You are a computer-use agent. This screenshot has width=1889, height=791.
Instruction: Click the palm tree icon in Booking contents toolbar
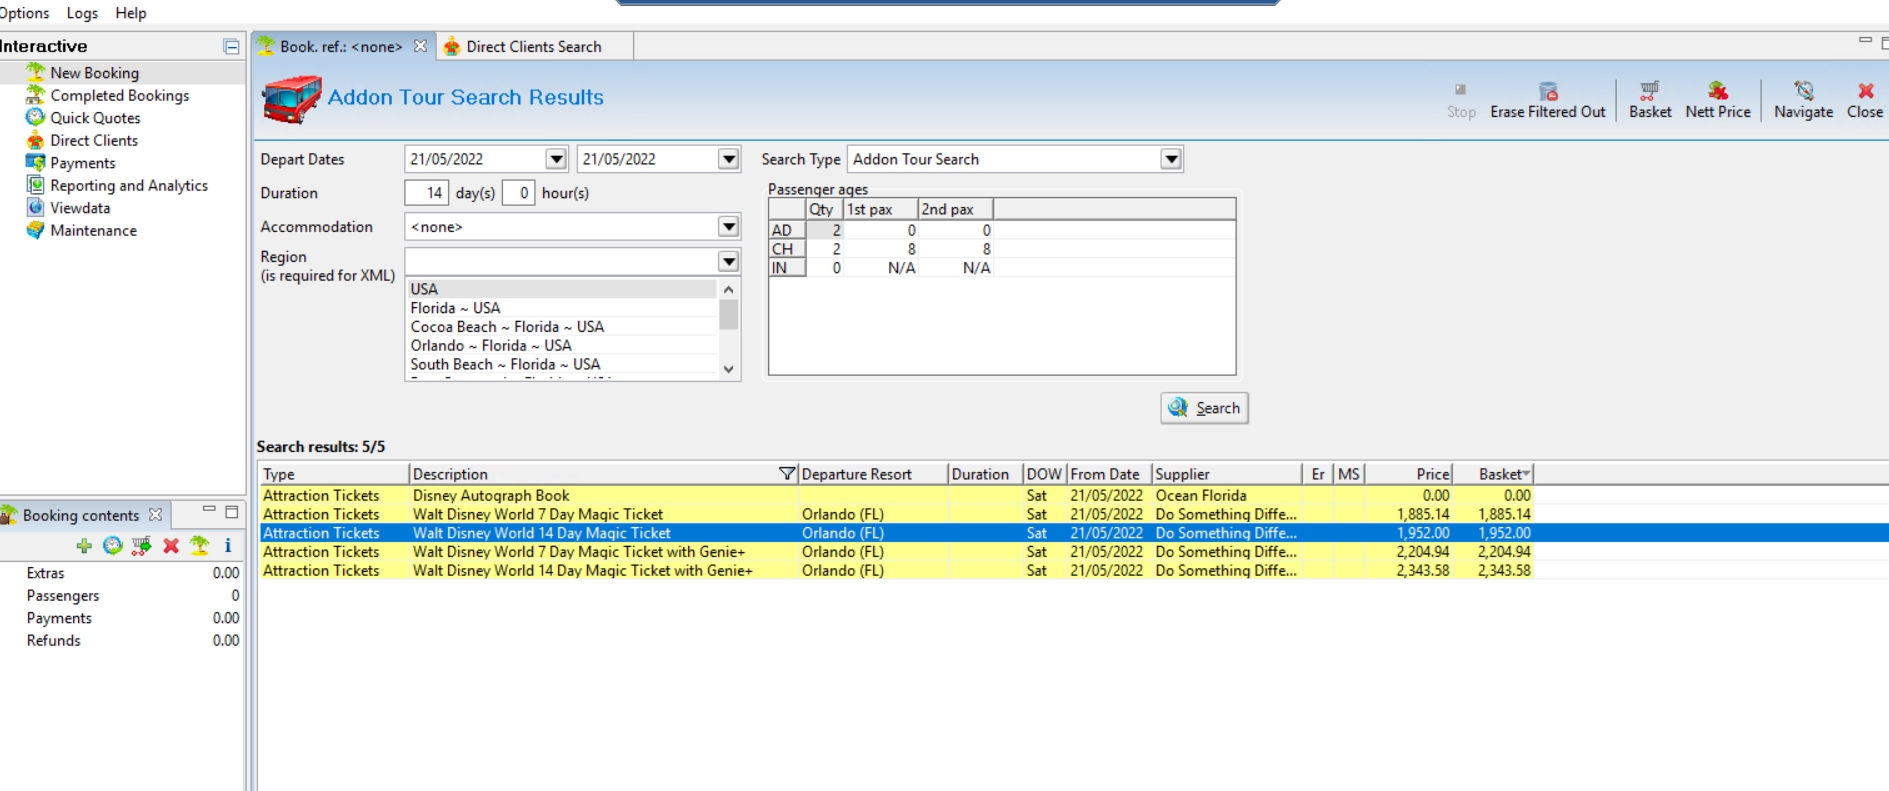pos(200,545)
